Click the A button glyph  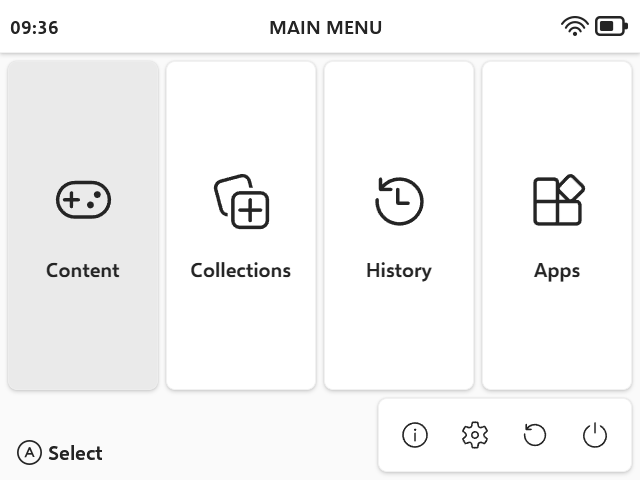point(30,453)
